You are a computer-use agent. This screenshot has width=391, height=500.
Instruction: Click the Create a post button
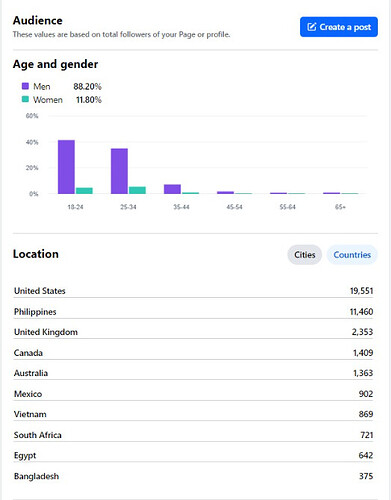click(339, 27)
